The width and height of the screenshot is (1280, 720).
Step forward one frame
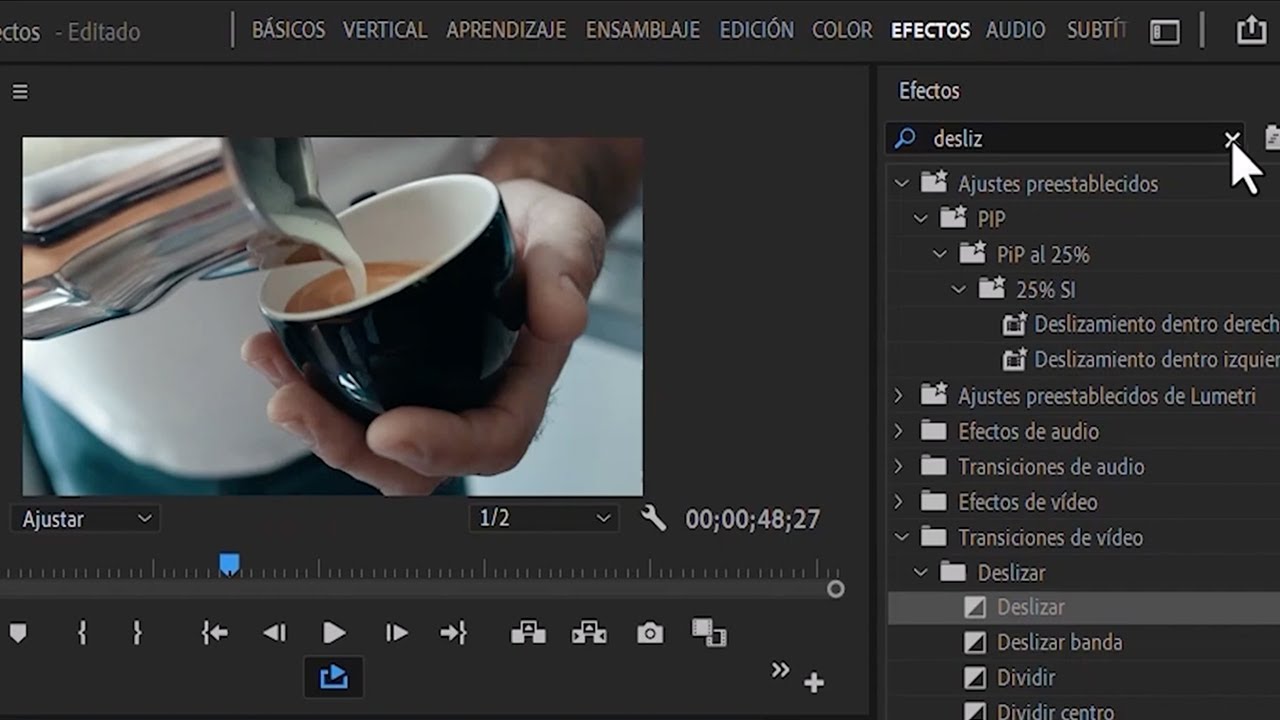tap(396, 633)
